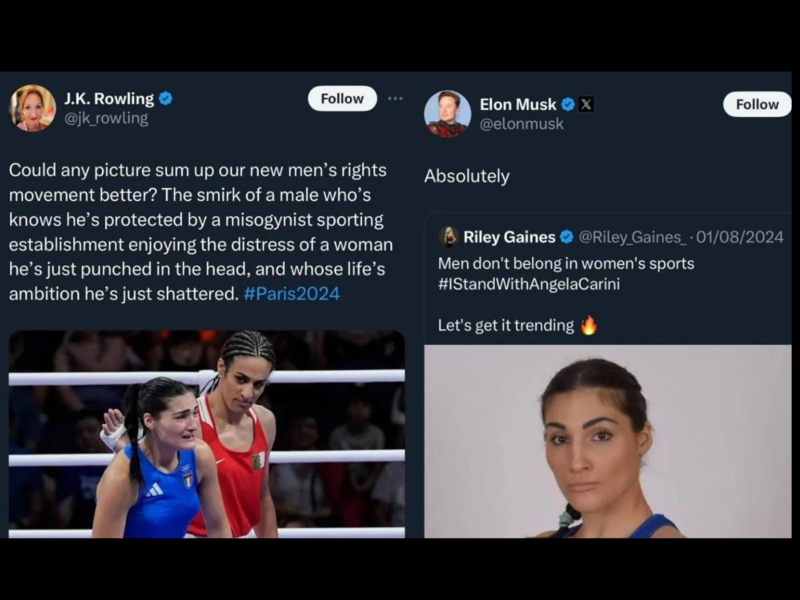Click J.K. Rowling's profile avatar
Screen dimensions: 800x600
click(33, 108)
